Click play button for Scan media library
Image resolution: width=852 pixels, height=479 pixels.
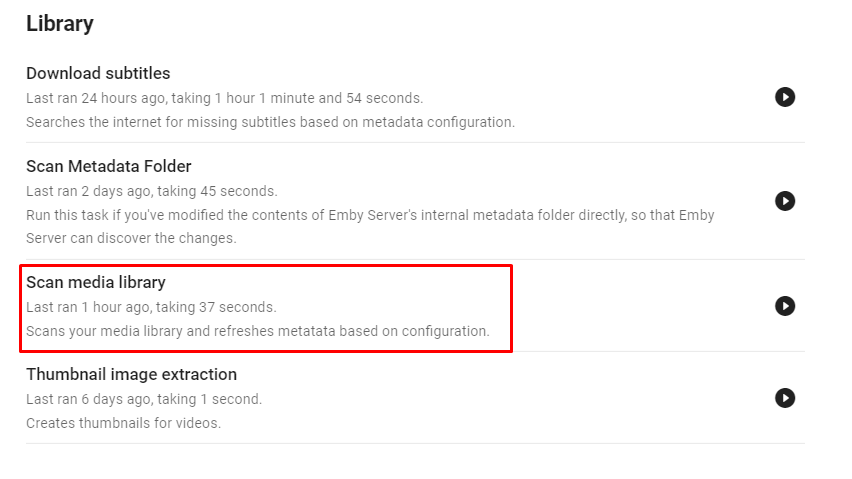click(x=785, y=306)
